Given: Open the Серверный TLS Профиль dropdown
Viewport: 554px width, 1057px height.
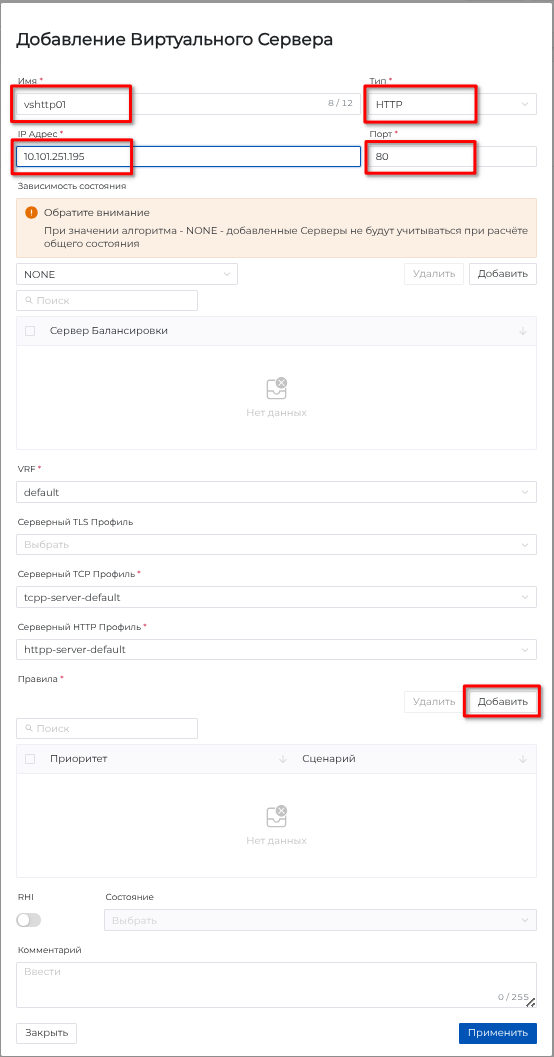Looking at the screenshot, I should (x=276, y=545).
